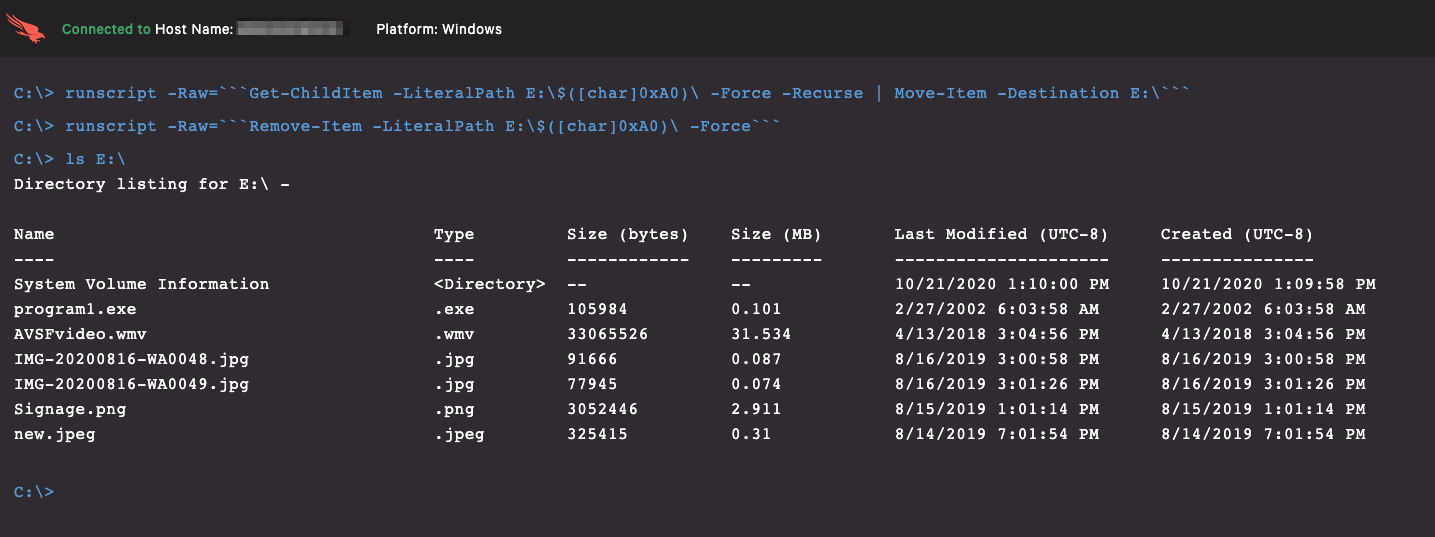
Task: Select 'IMG-20200816-WA0049.jpg' file name
Action: point(132,384)
